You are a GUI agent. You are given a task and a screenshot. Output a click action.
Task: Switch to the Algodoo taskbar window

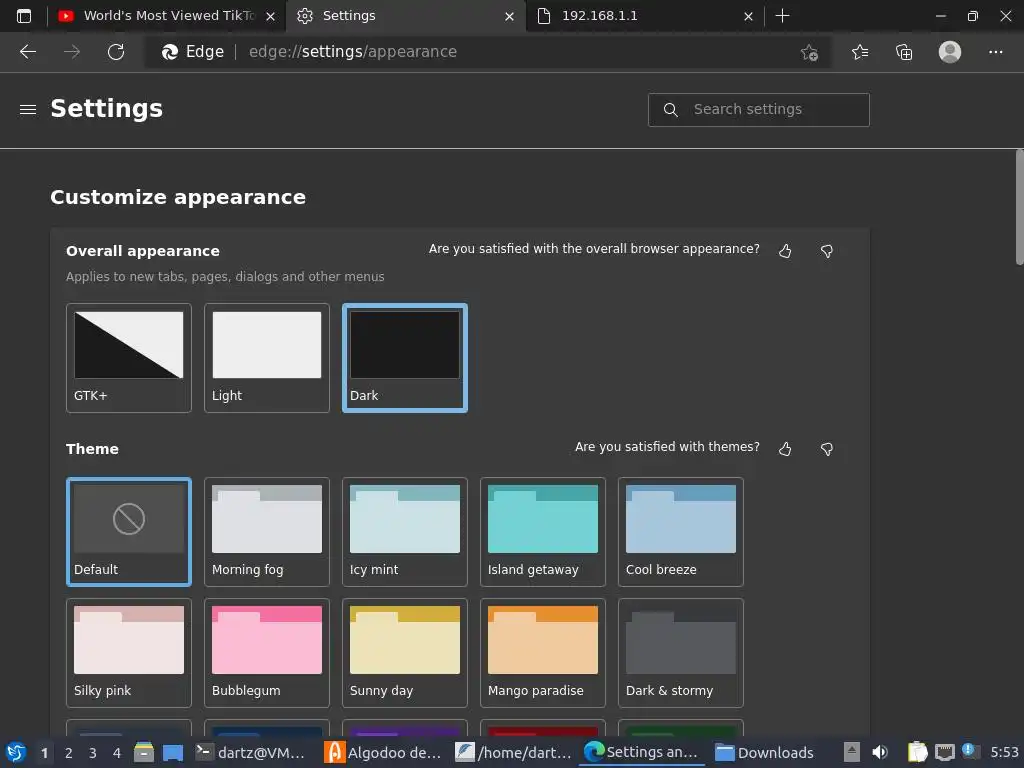tap(383, 752)
